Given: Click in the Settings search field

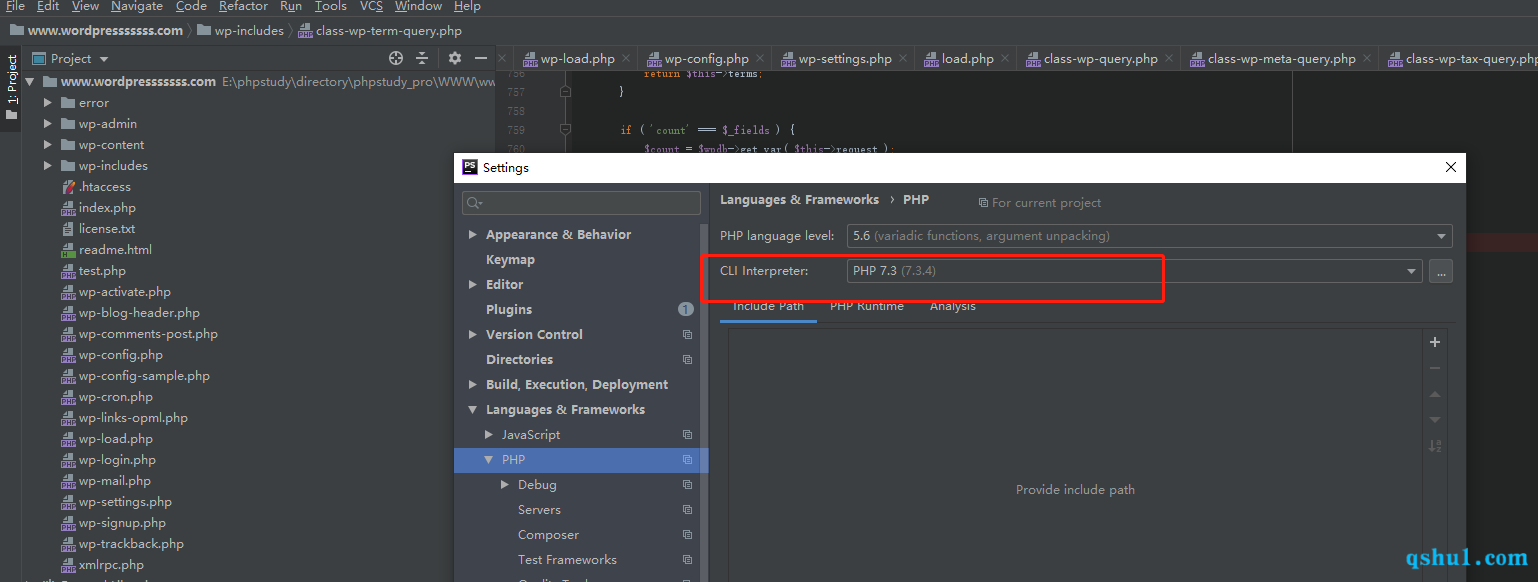Looking at the screenshot, I should point(581,203).
